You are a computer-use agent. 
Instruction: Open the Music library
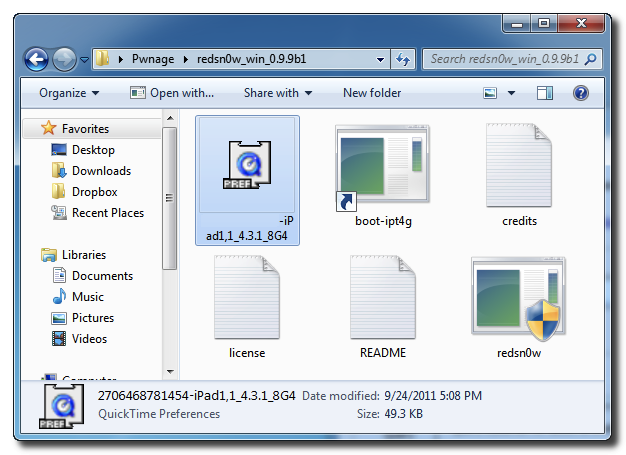[88, 297]
